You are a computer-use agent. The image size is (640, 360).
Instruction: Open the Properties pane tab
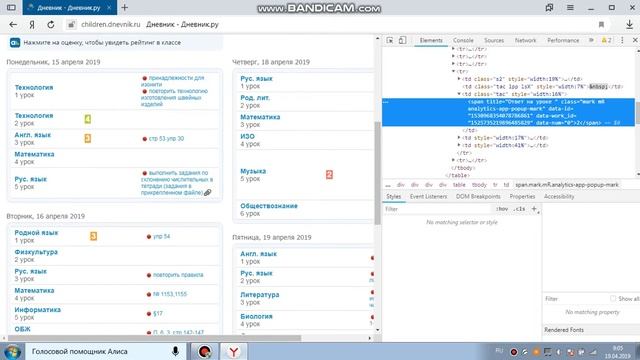pyautogui.click(x=522, y=196)
